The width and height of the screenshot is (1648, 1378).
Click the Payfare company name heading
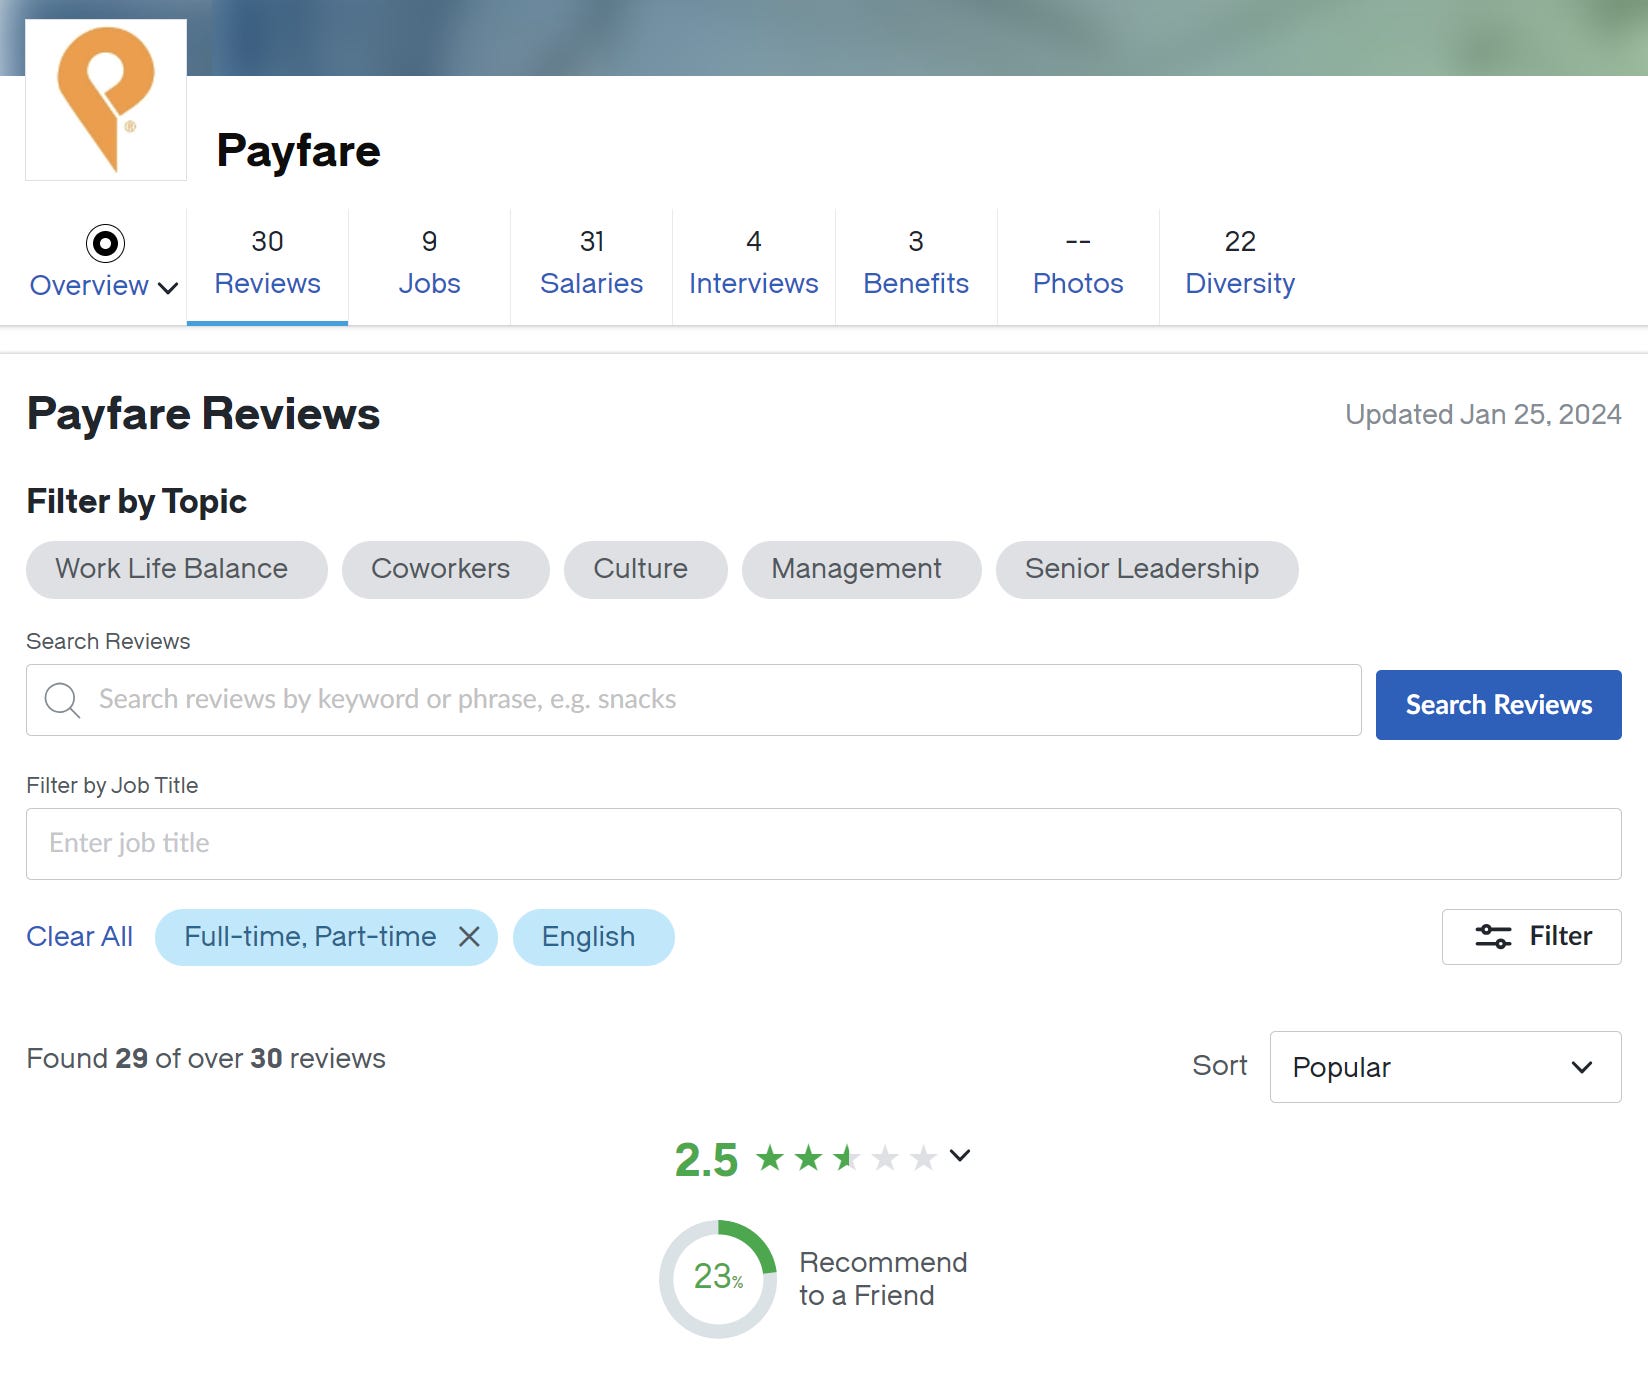[x=298, y=151]
